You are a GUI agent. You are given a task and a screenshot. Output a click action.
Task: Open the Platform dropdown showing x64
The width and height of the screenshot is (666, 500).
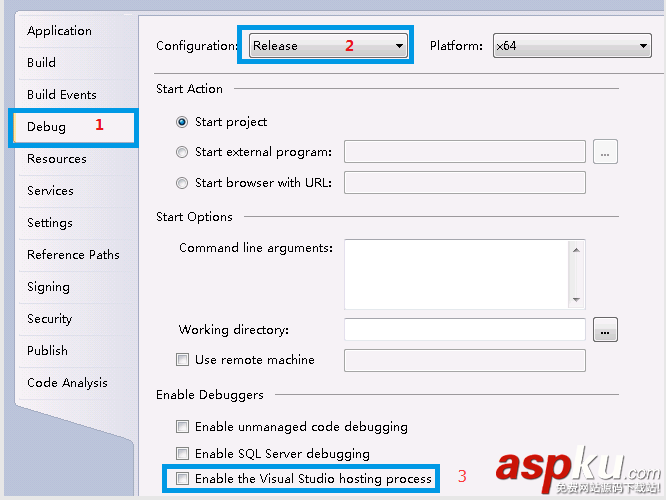[572, 45]
